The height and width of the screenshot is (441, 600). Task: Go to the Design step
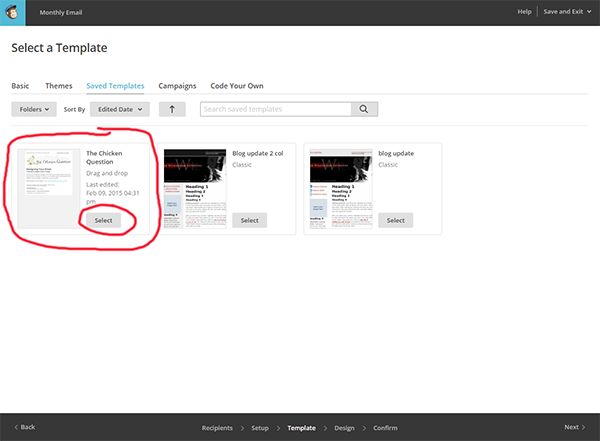(344, 428)
